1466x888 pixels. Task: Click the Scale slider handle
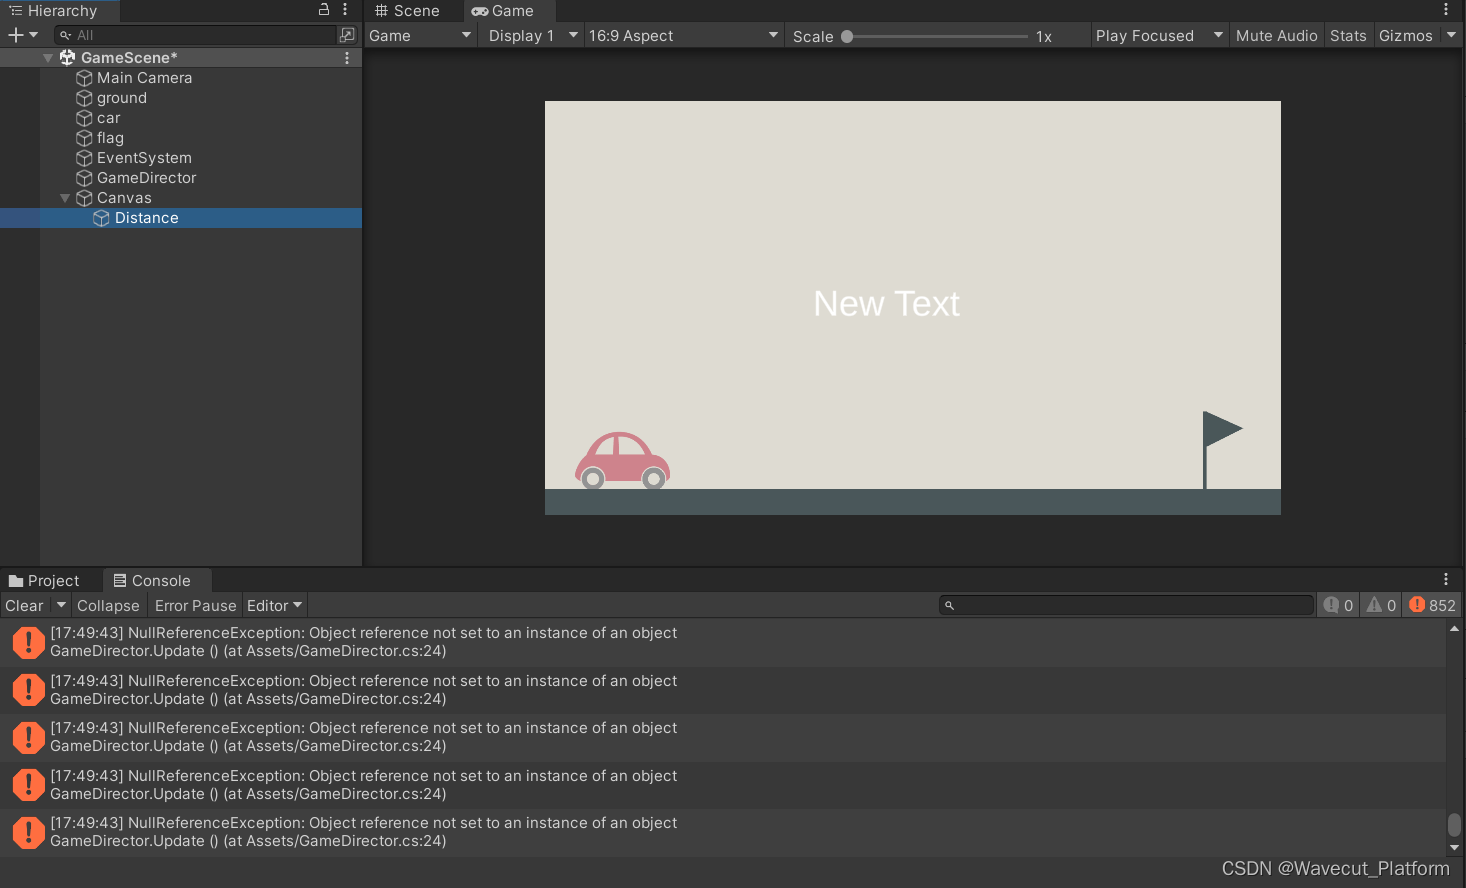pos(847,36)
